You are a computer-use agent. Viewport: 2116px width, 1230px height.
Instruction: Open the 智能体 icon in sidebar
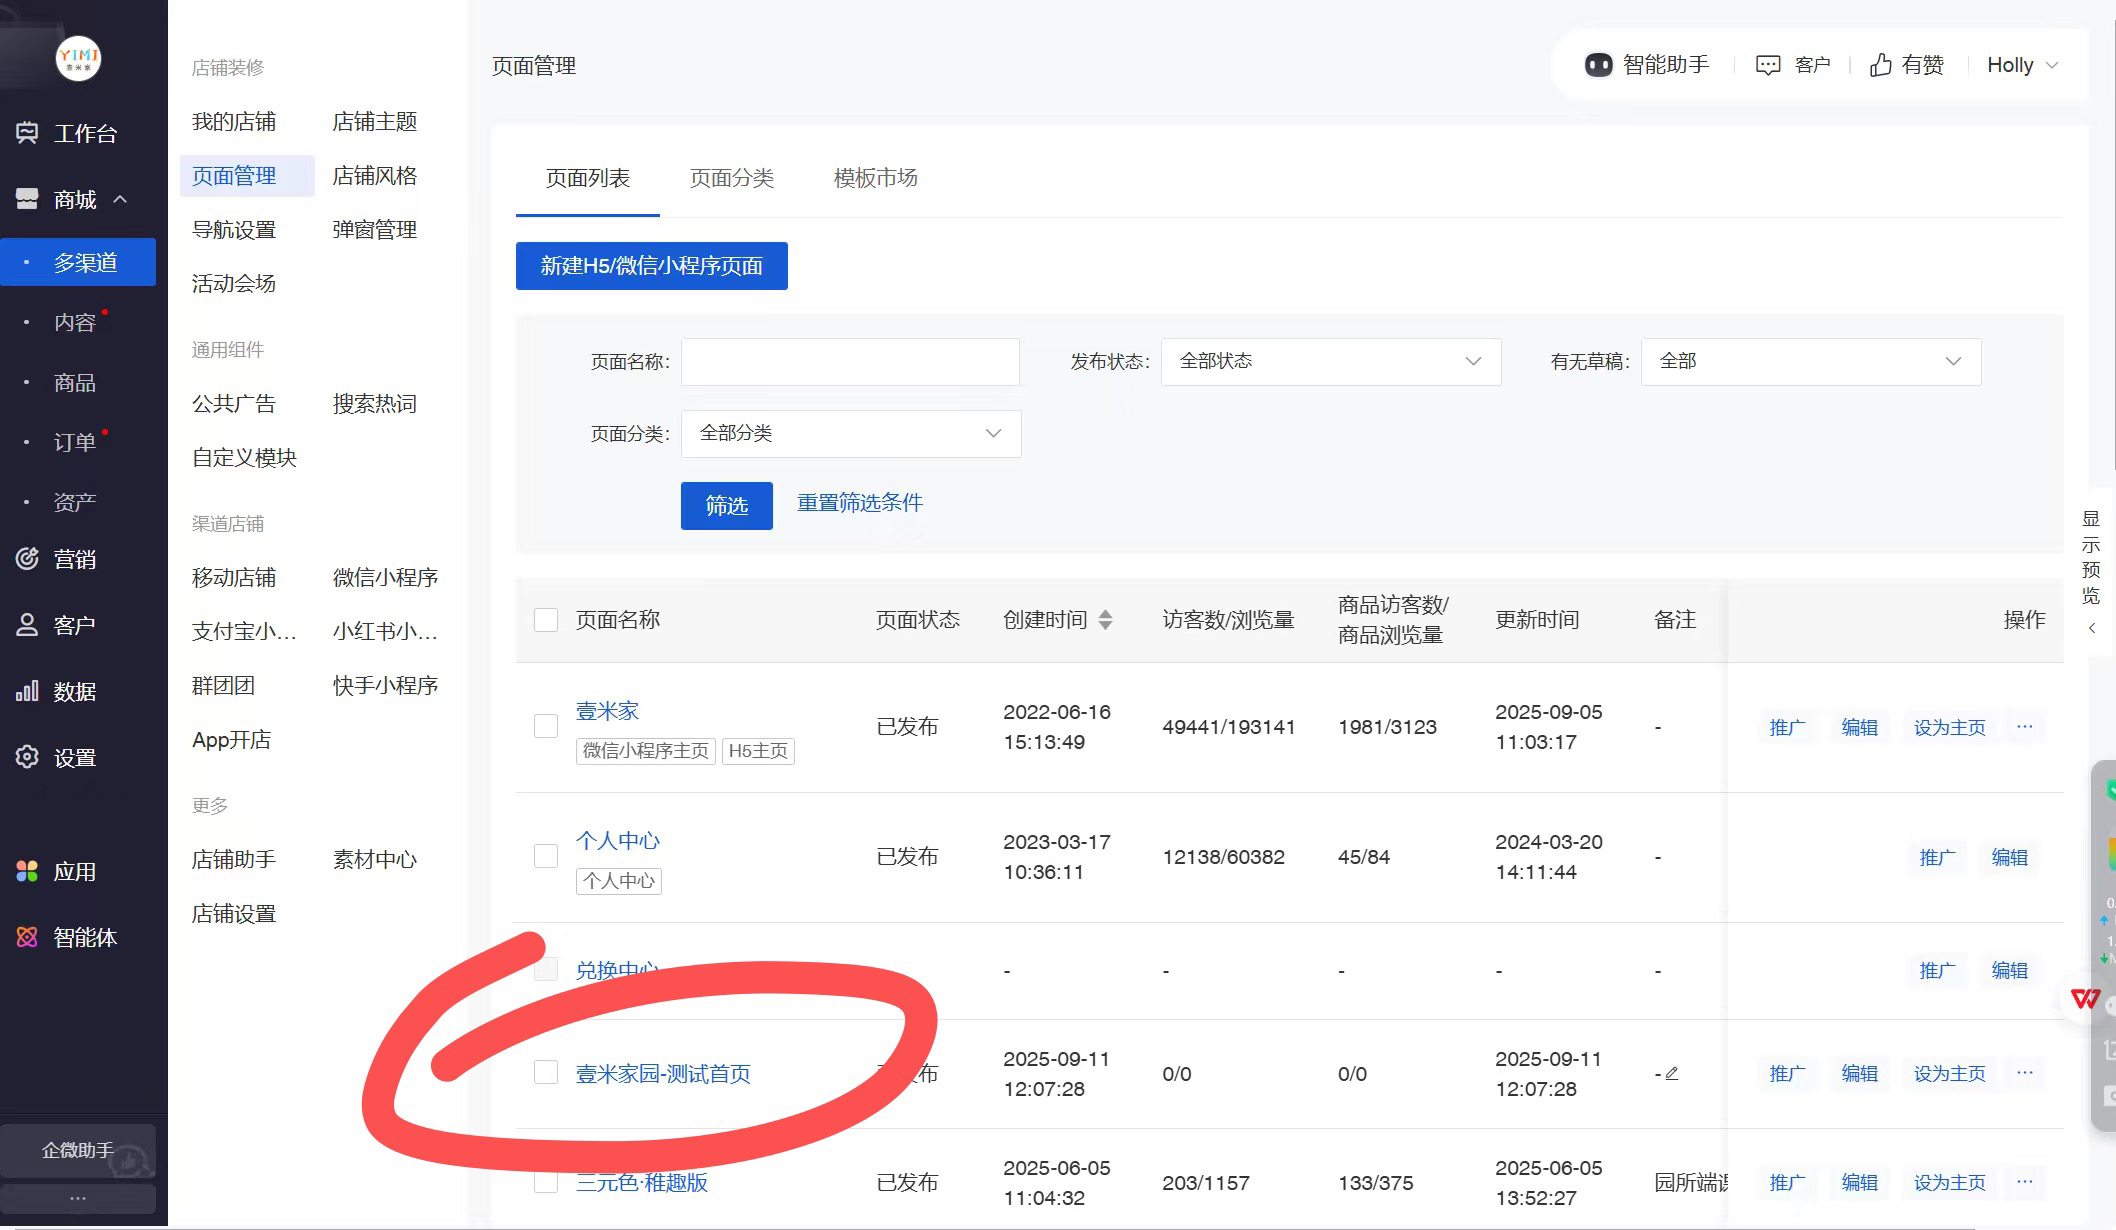27,937
